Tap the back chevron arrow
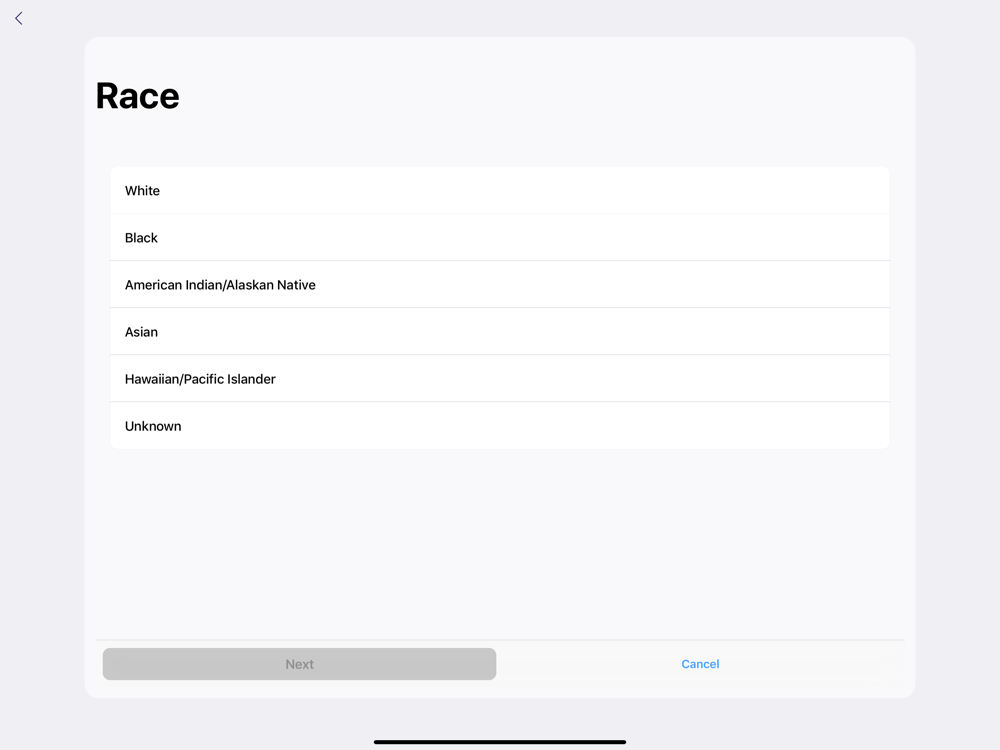Viewport: 1000px width, 750px height. coord(19,18)
